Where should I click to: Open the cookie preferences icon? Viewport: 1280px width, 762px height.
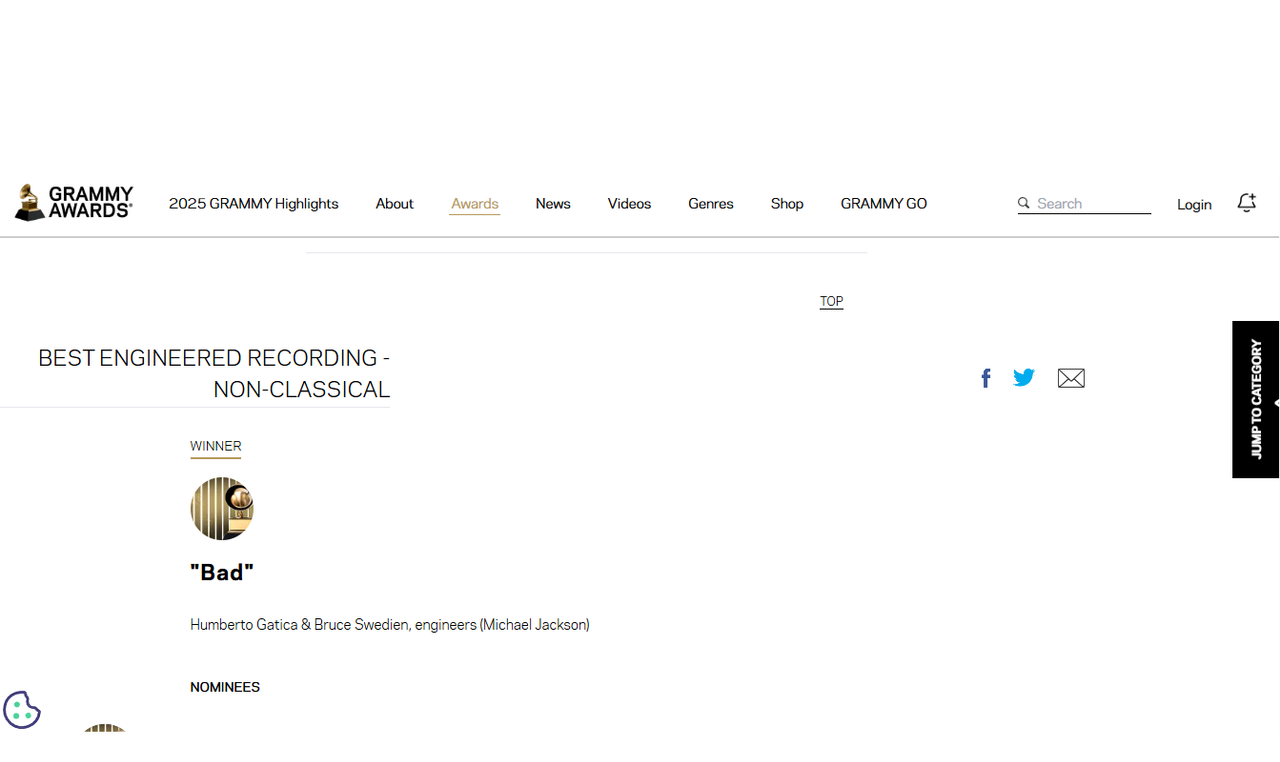click(22, 710)
